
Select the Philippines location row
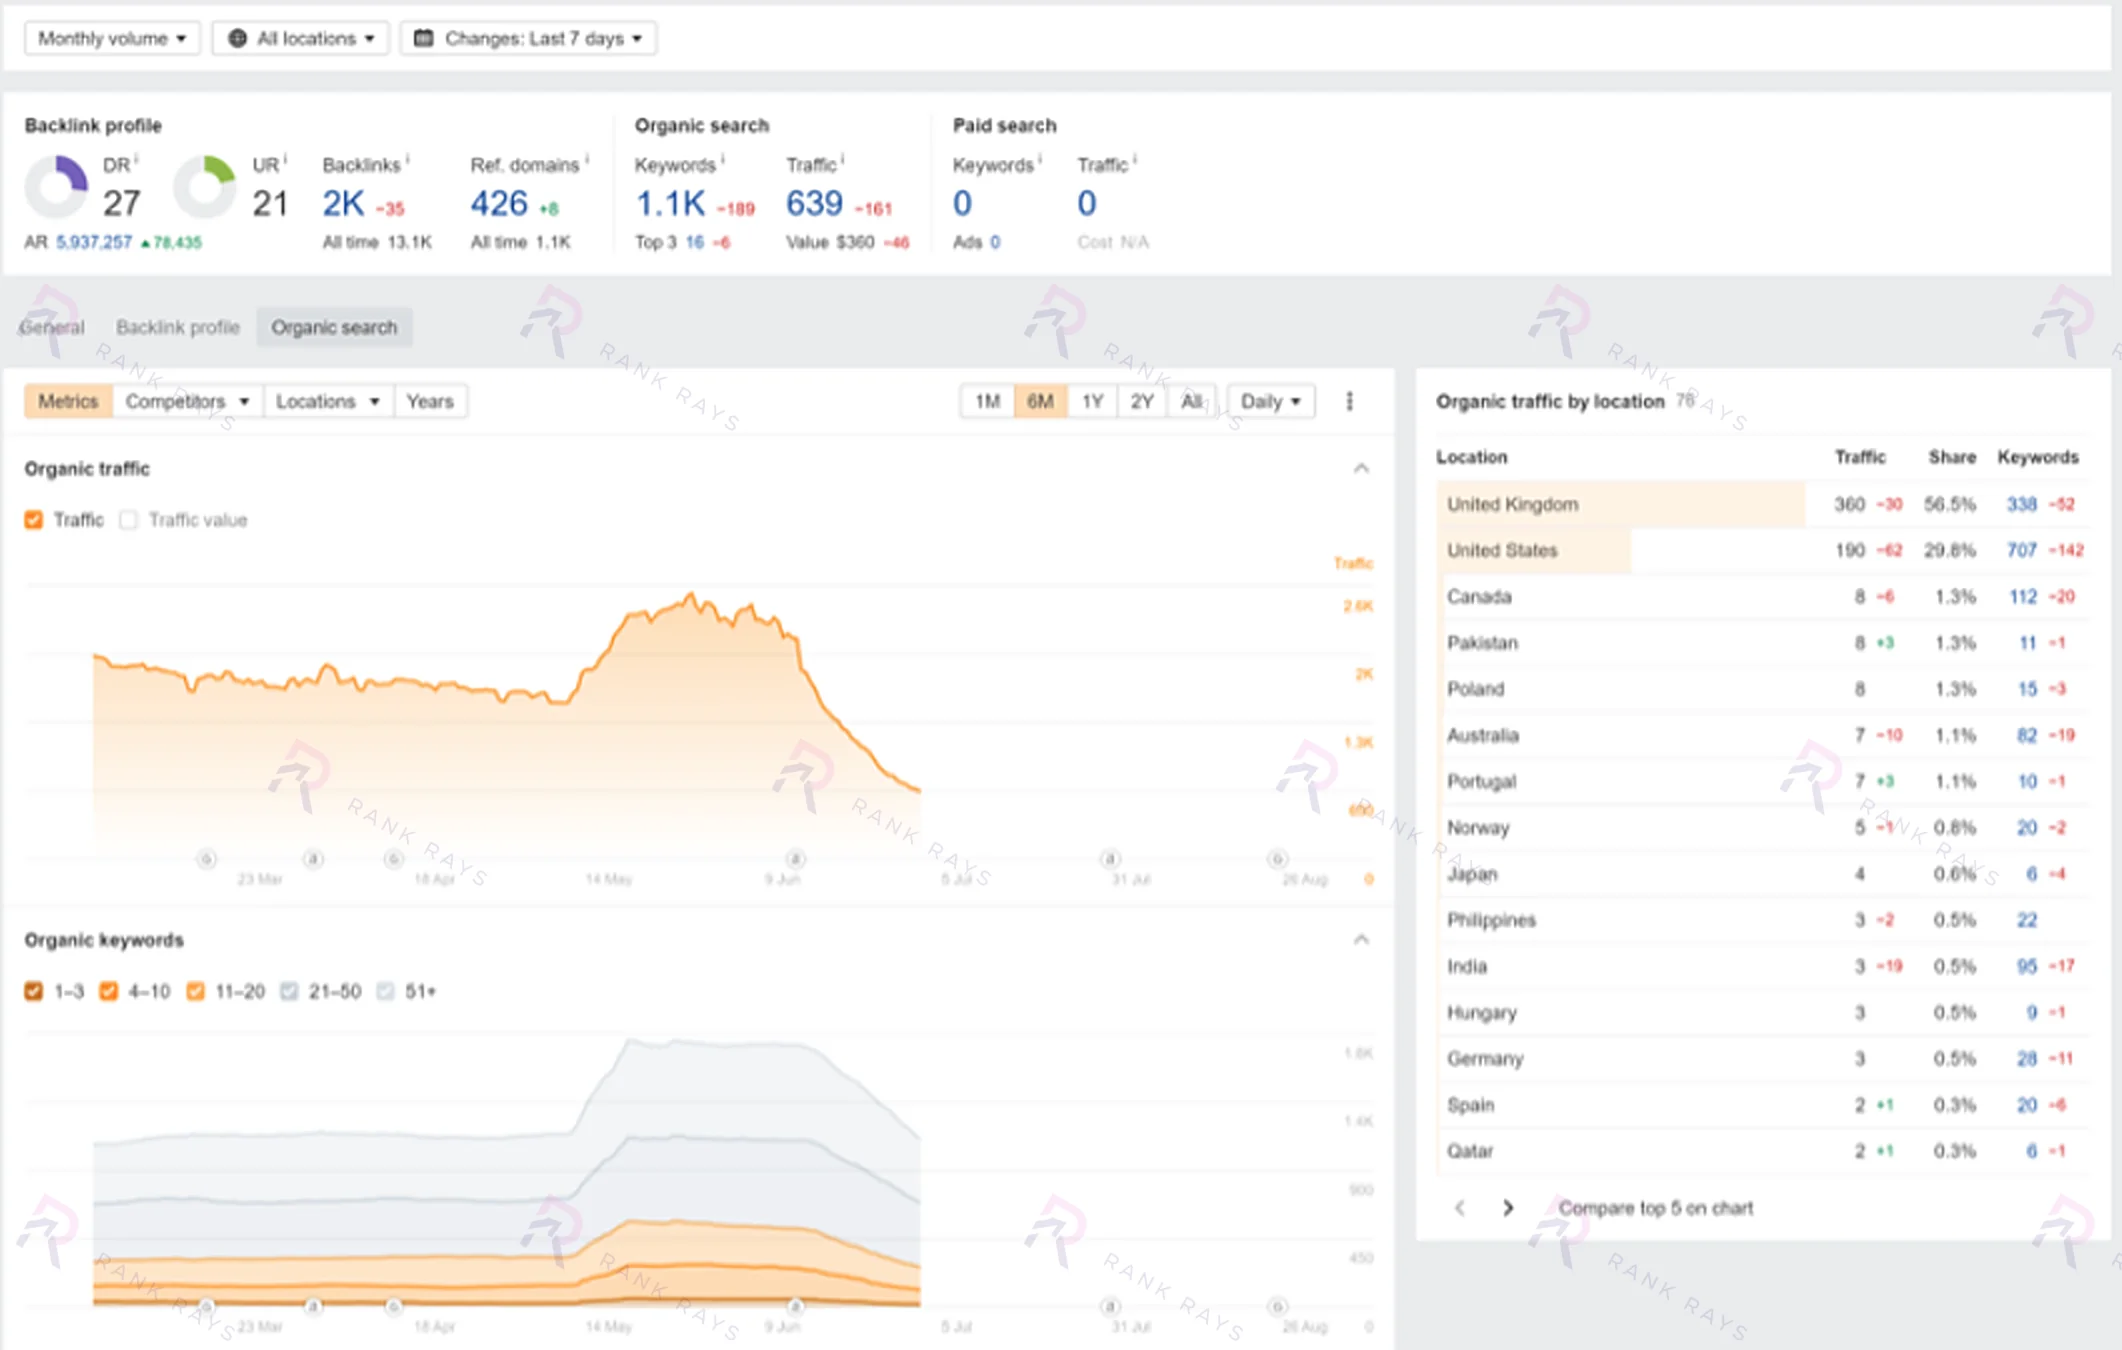(1763, 920)
